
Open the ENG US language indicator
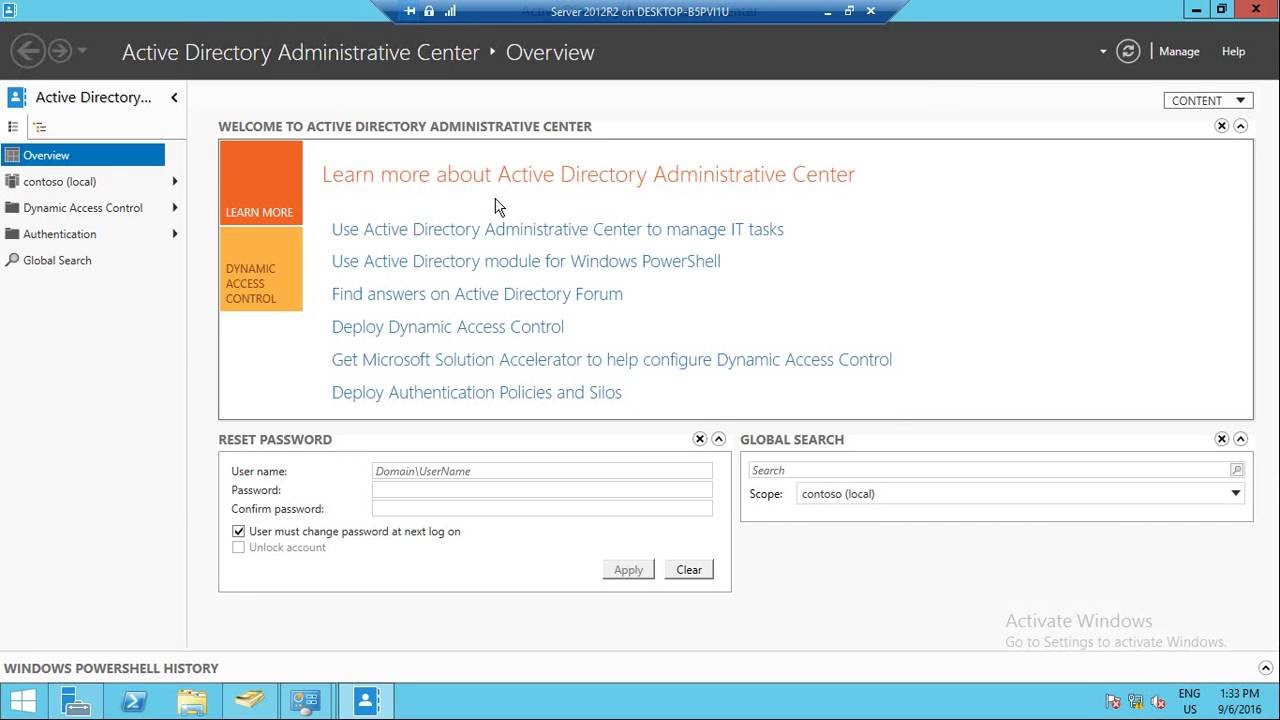1190,701
